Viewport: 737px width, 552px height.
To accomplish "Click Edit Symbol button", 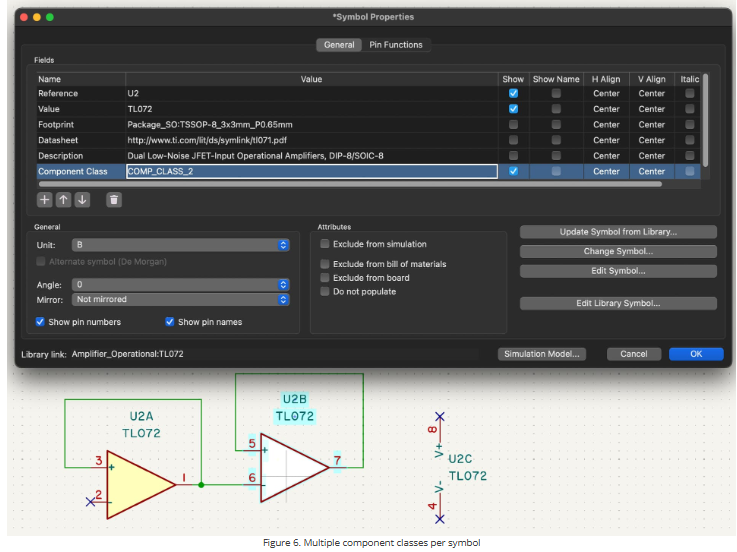I will 618,271.
